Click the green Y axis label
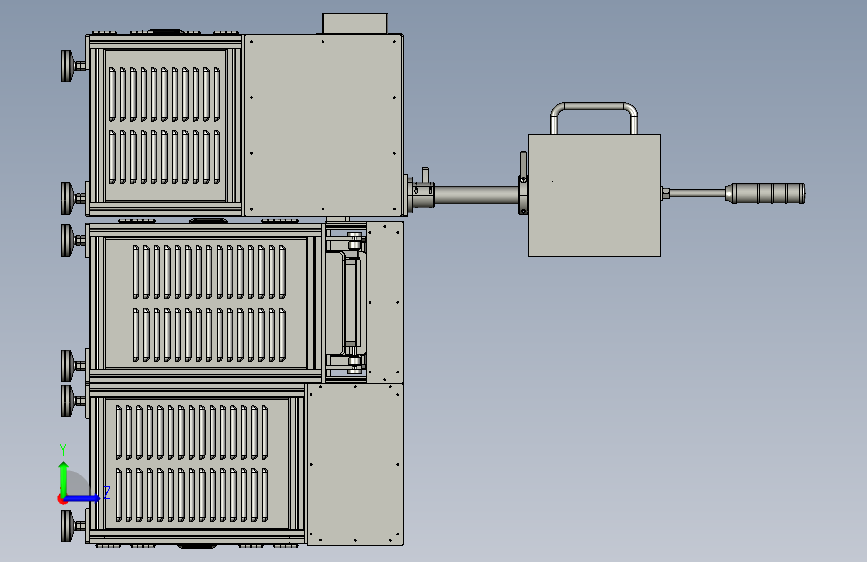Image resolution: width=867 pixels, height=562 pixels. click(x=63, y=450)
